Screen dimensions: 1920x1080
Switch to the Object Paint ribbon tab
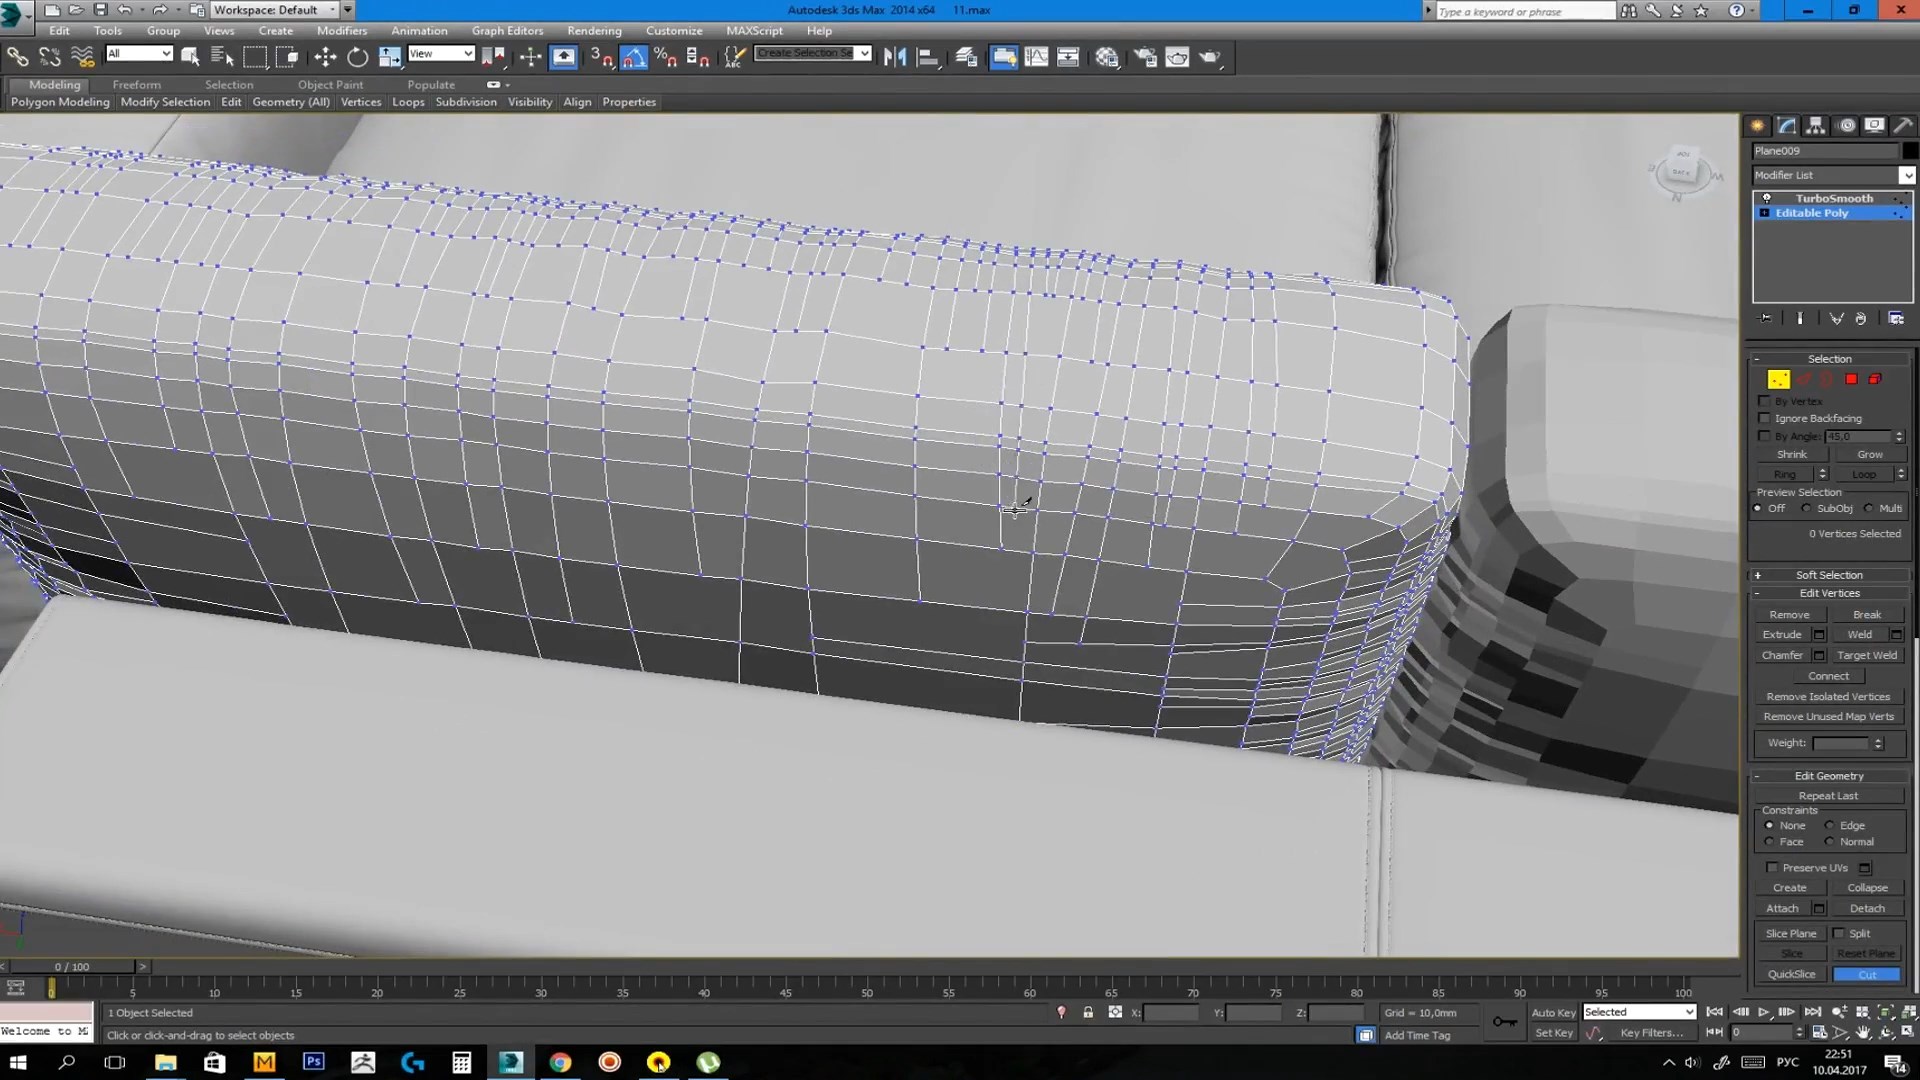330,85
